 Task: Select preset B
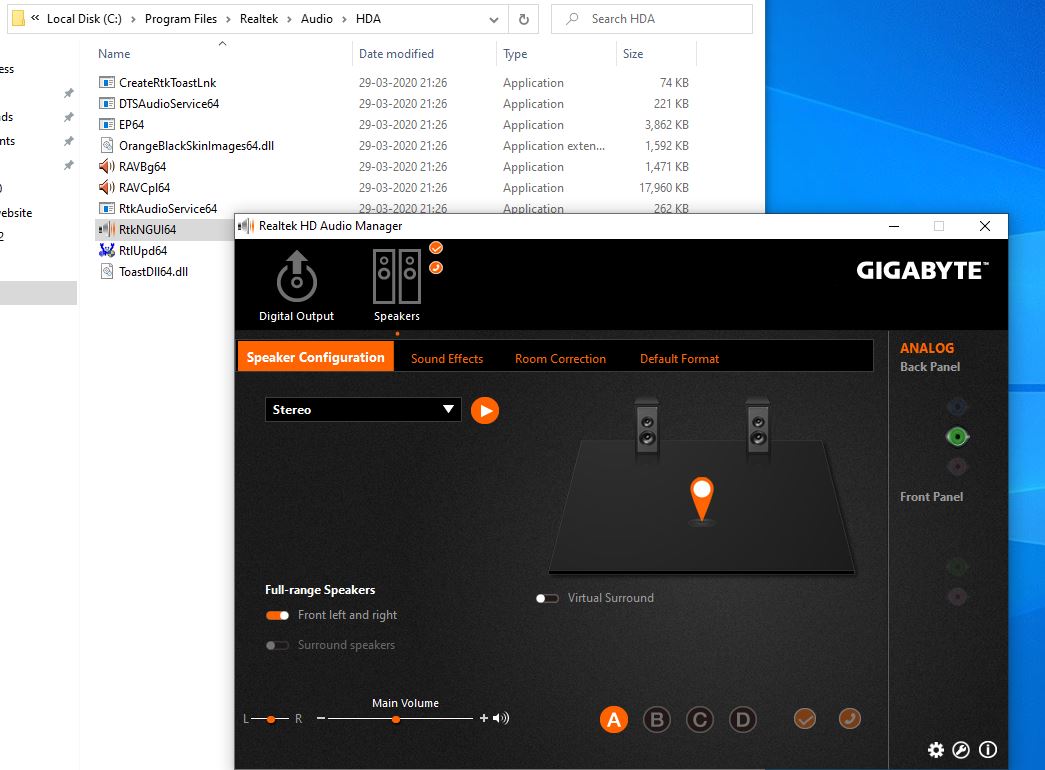coord(656,719)
